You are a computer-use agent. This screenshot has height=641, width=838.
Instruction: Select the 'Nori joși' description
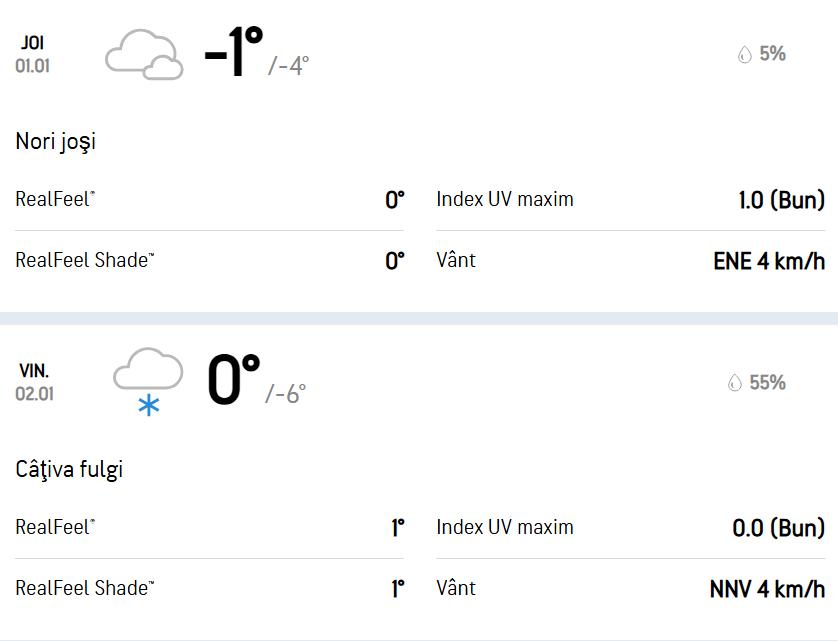click(x=56, y=142)
